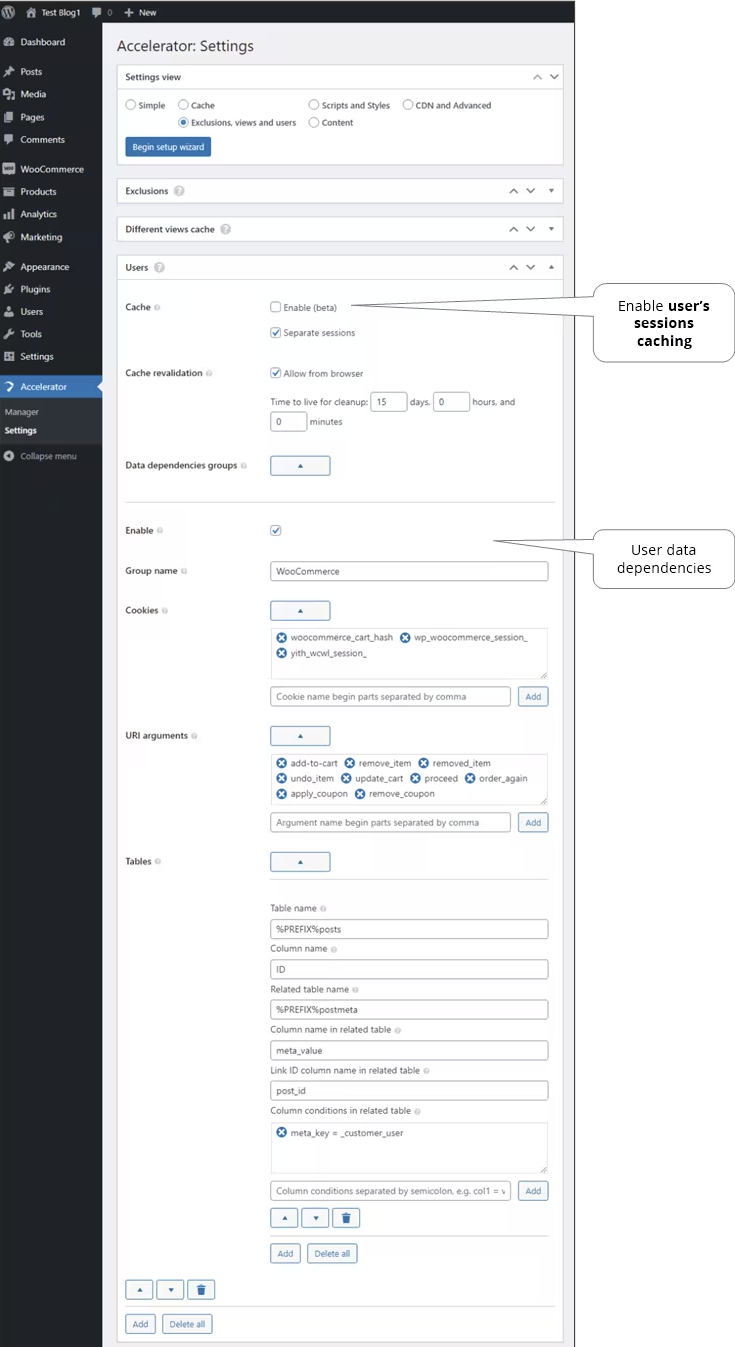Click trash icon below column conditions
The image size is (735, 1347).
click(x=346, y=1218)
